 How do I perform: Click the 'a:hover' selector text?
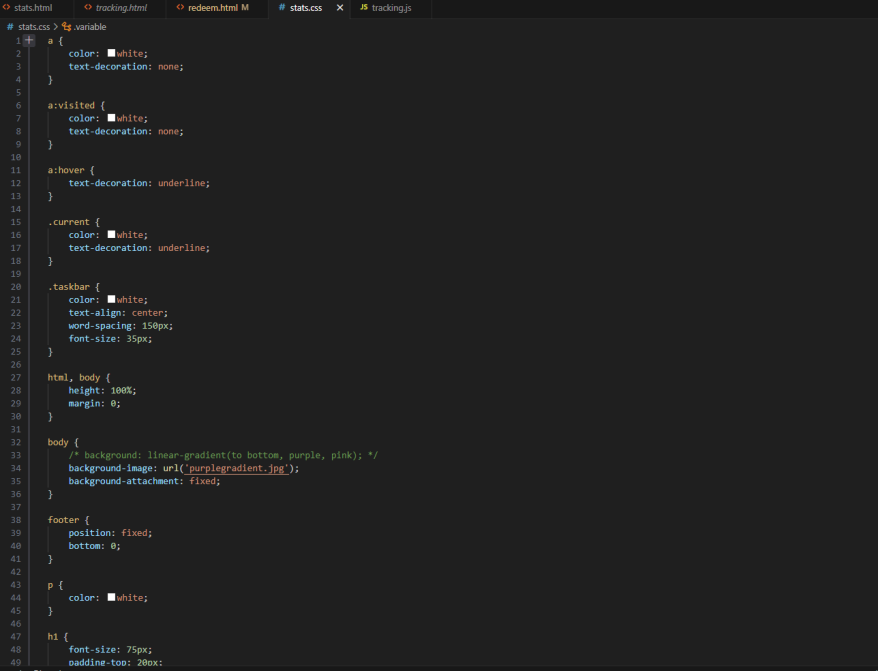66,170
